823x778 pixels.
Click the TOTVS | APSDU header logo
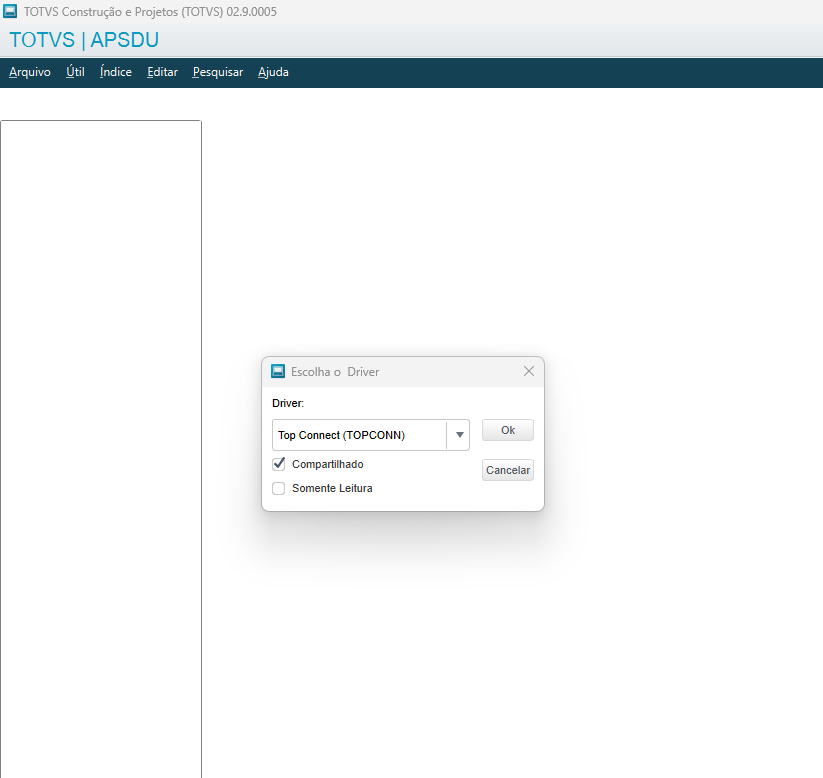pos(84,40)
